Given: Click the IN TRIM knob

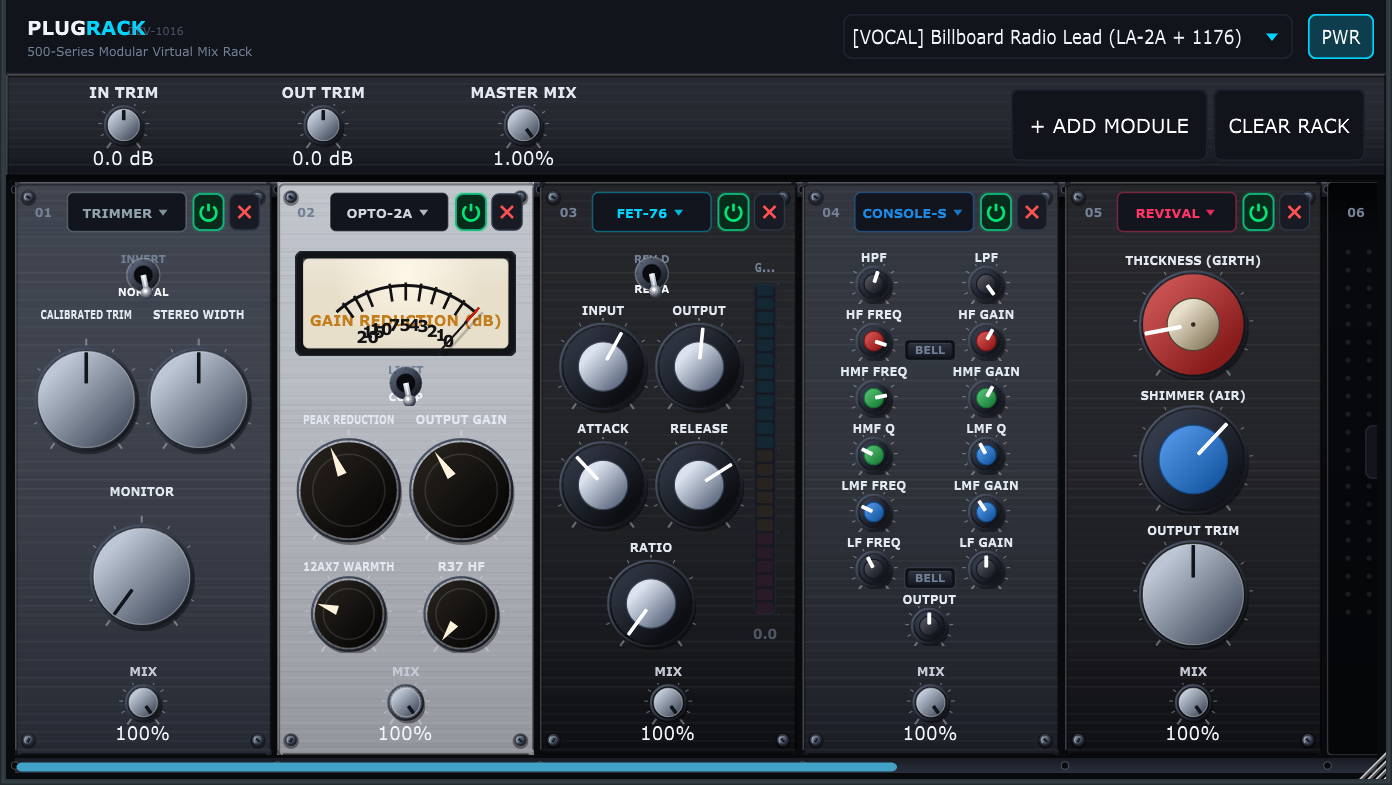Looking at the screenshot, I should click(x=123, y=125).
